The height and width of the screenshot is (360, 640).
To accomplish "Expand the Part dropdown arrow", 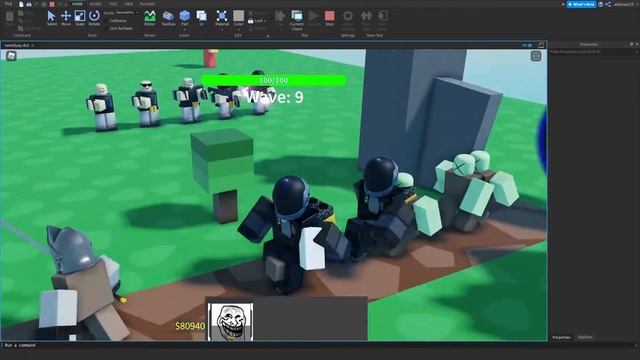I will 184,29.
